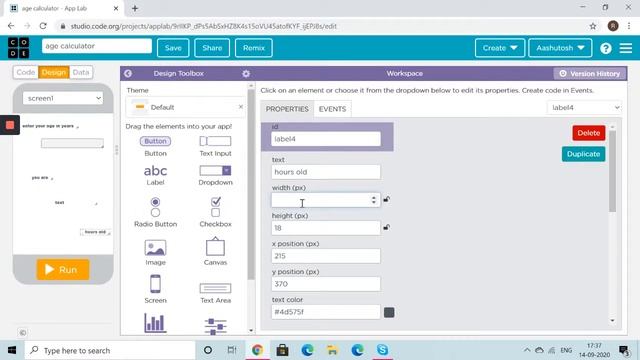Select the Text Input element

[x=215, y=146]
